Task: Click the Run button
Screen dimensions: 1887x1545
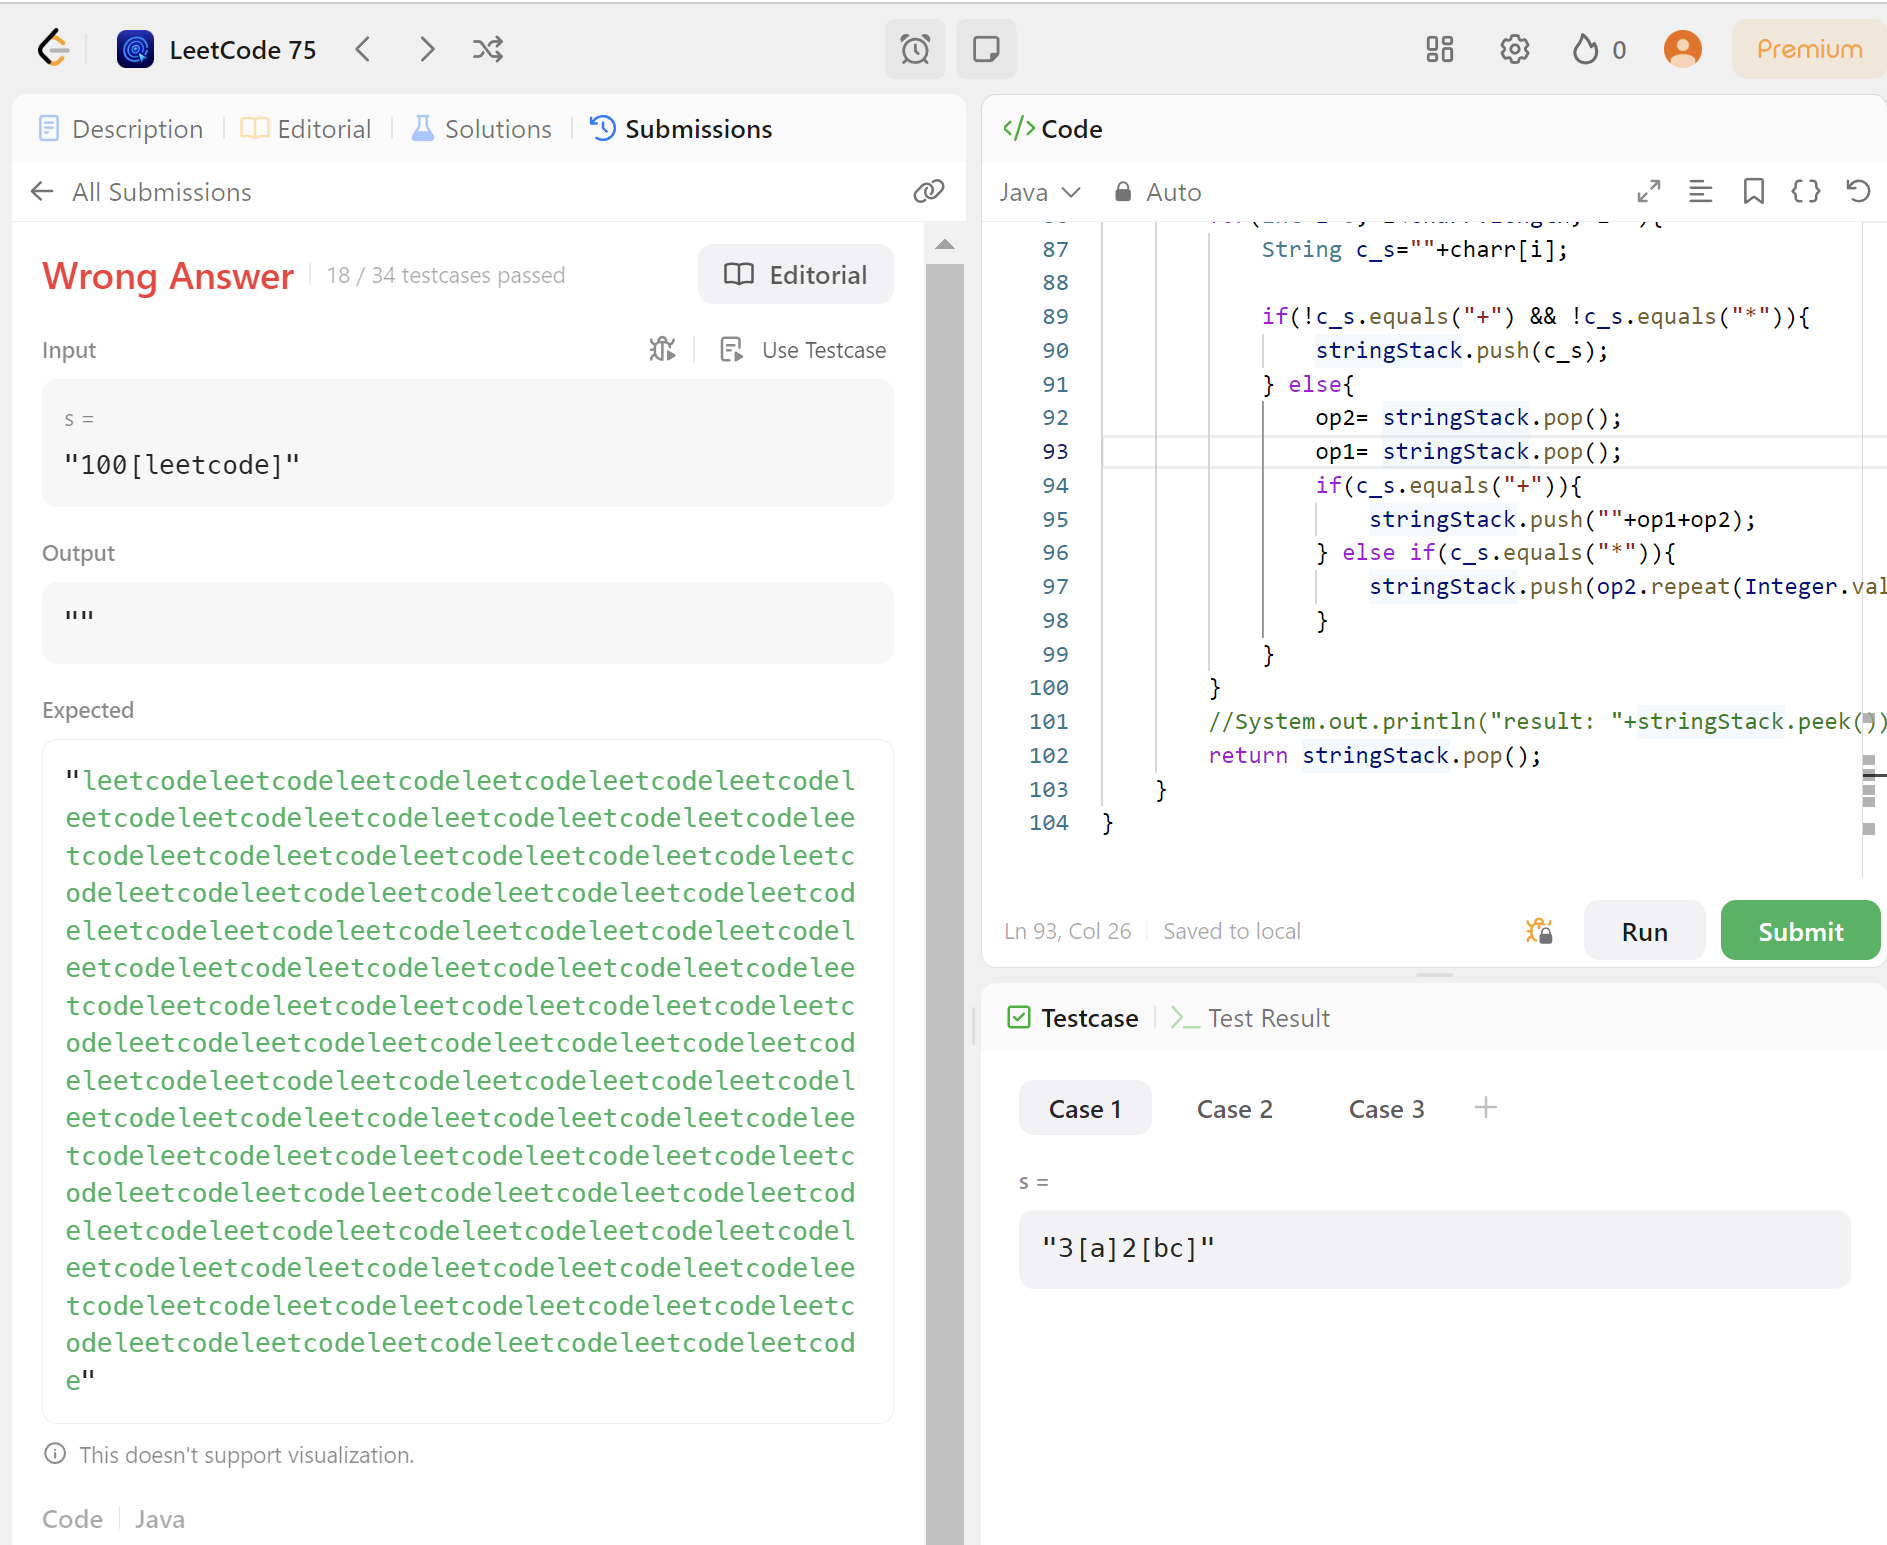Action: click(x=1645, y=931)
